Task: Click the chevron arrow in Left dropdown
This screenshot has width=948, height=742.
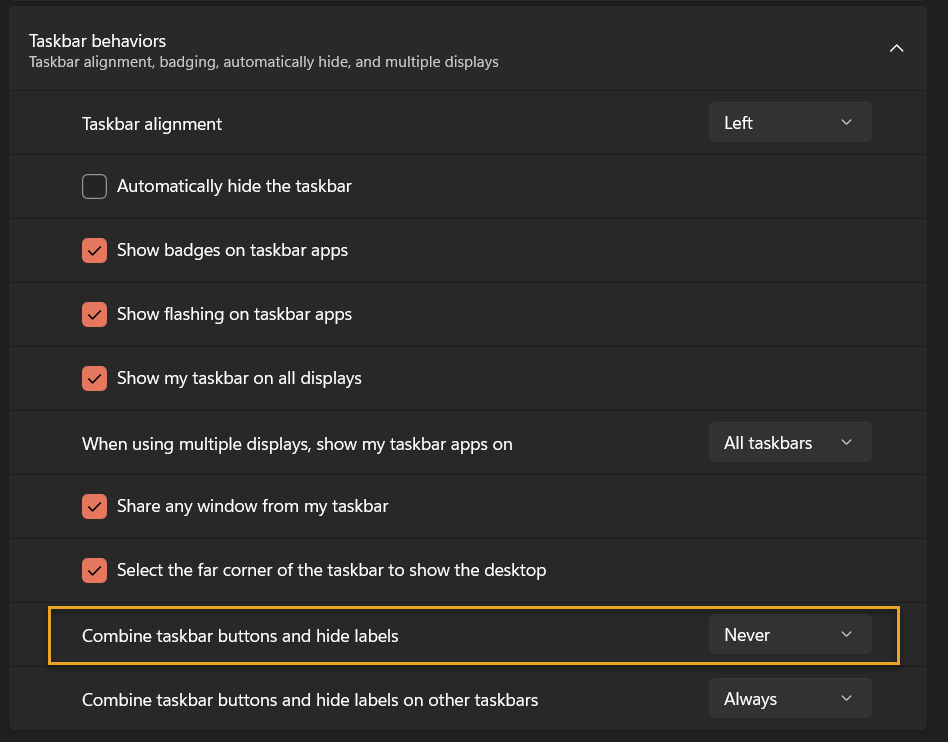Action: 846,123
